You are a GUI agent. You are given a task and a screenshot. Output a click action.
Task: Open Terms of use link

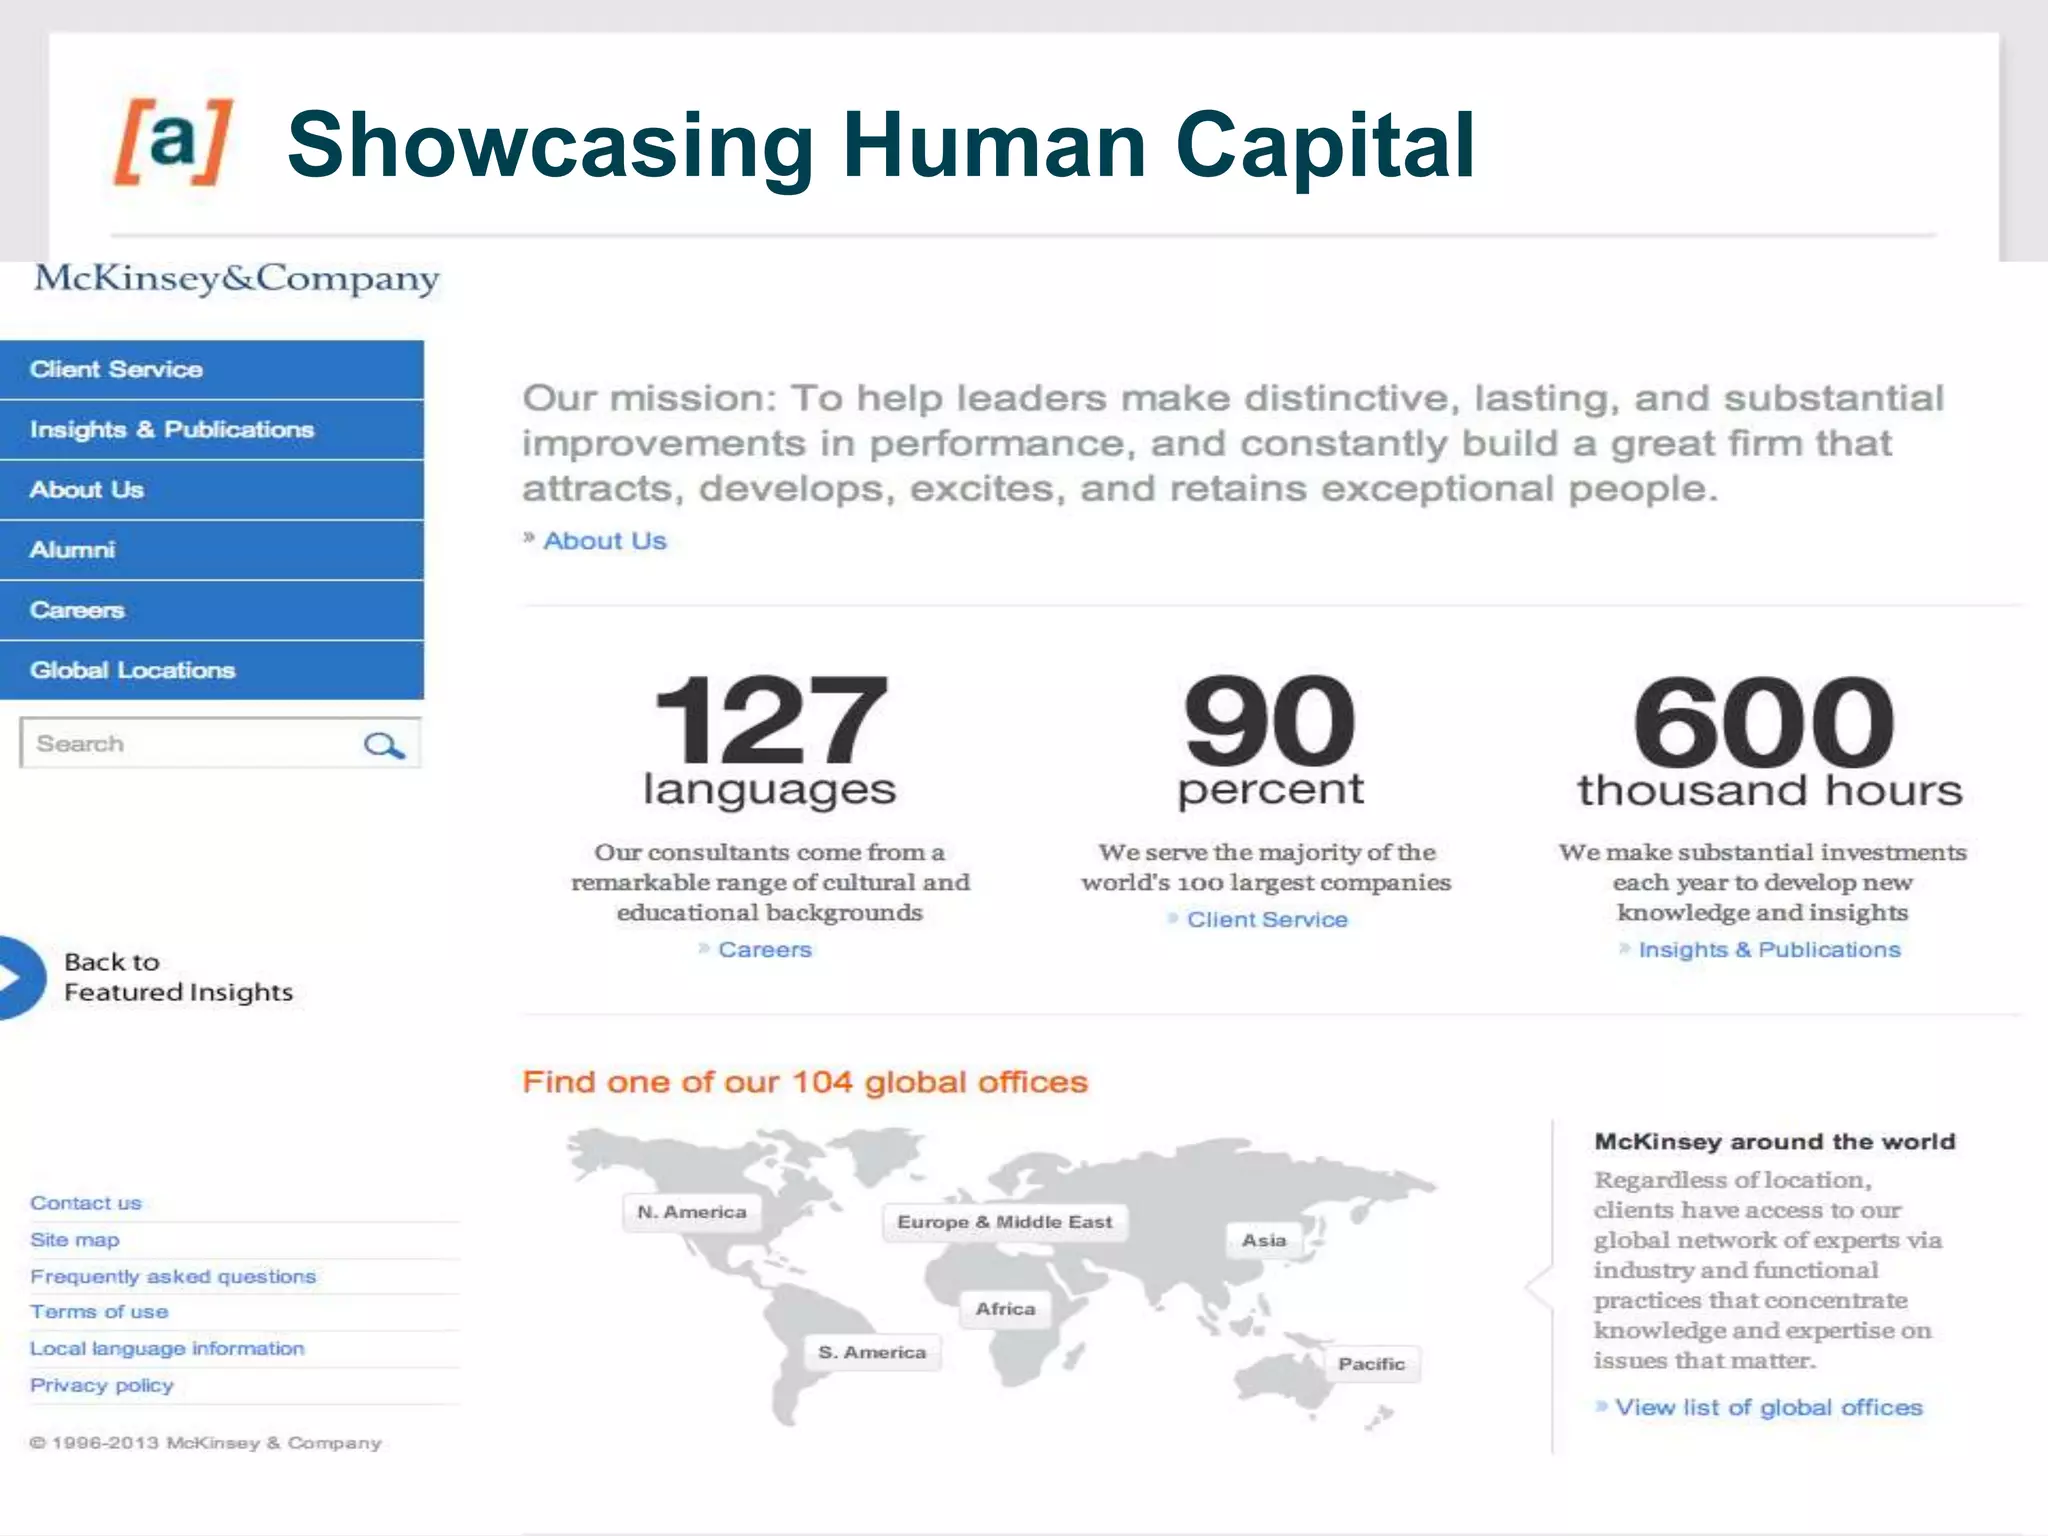click(x=99, y=1312)
